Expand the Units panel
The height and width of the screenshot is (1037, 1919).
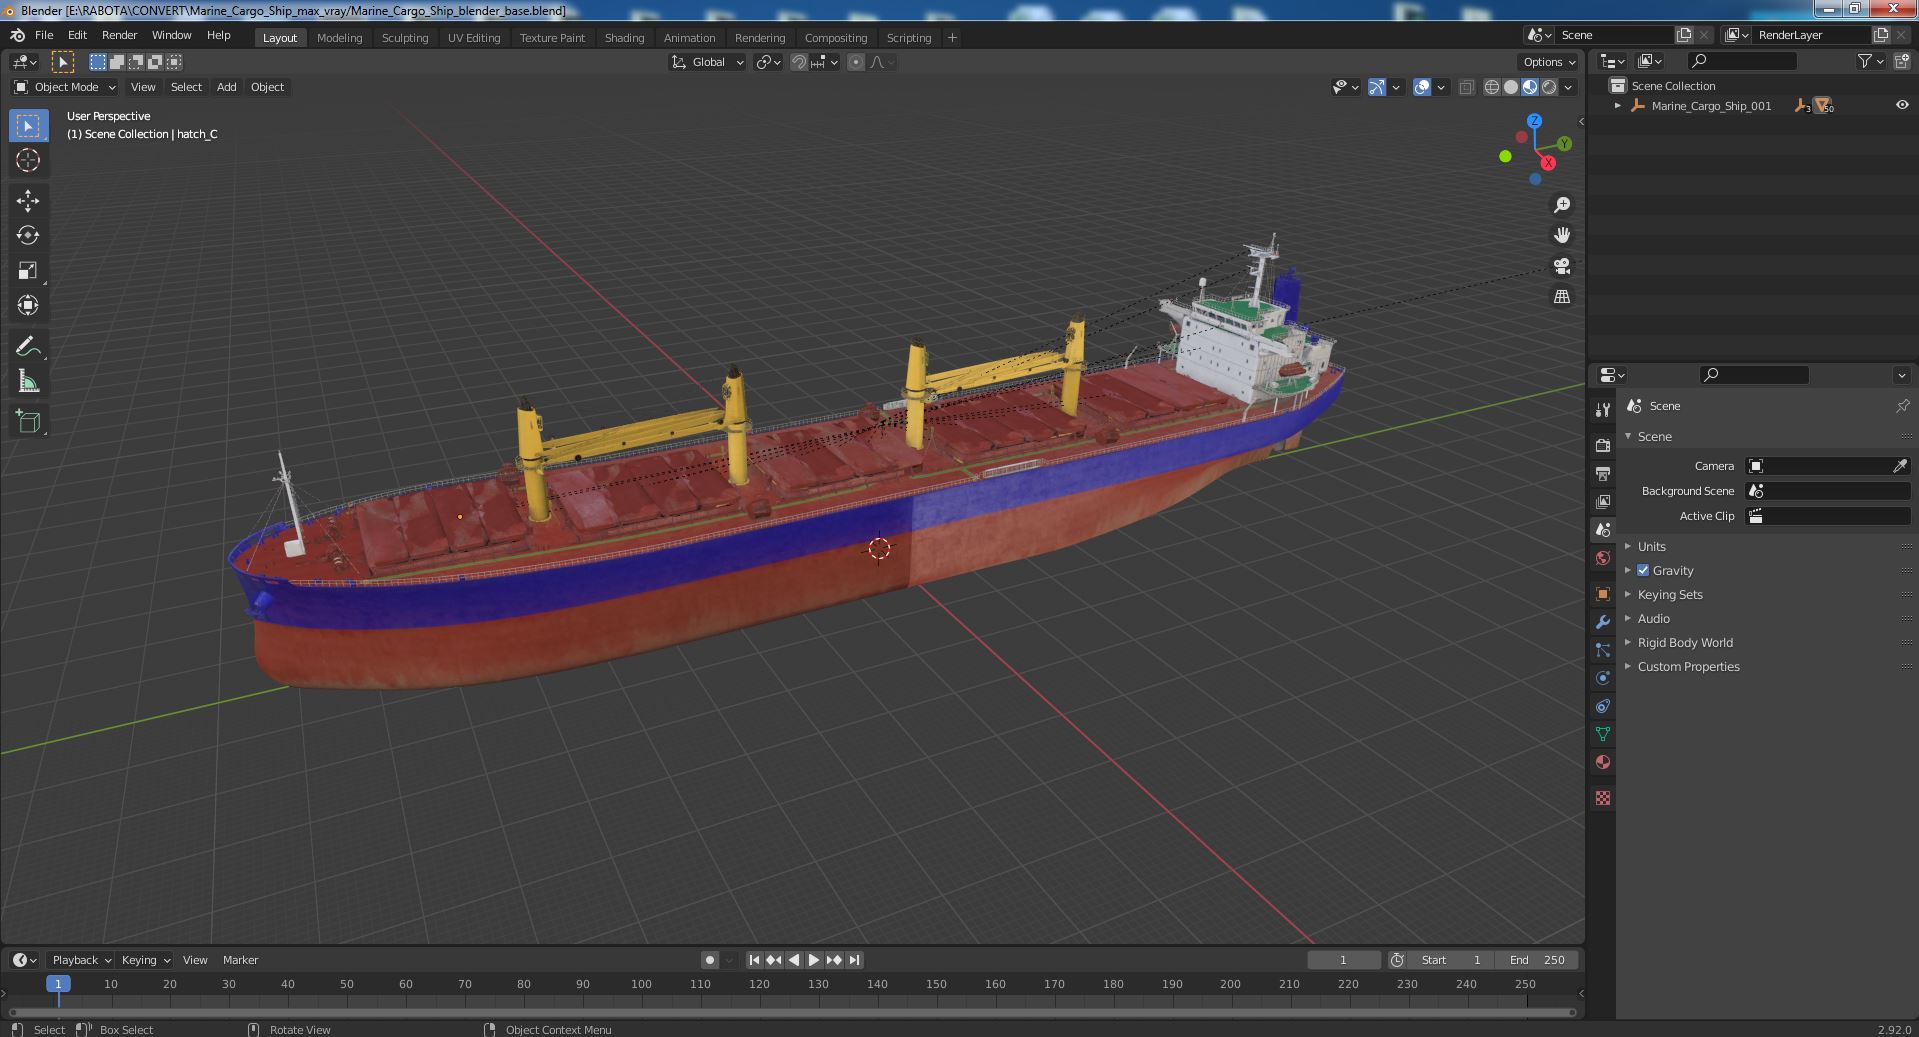pyautogui.click(x=1651, y=547)
